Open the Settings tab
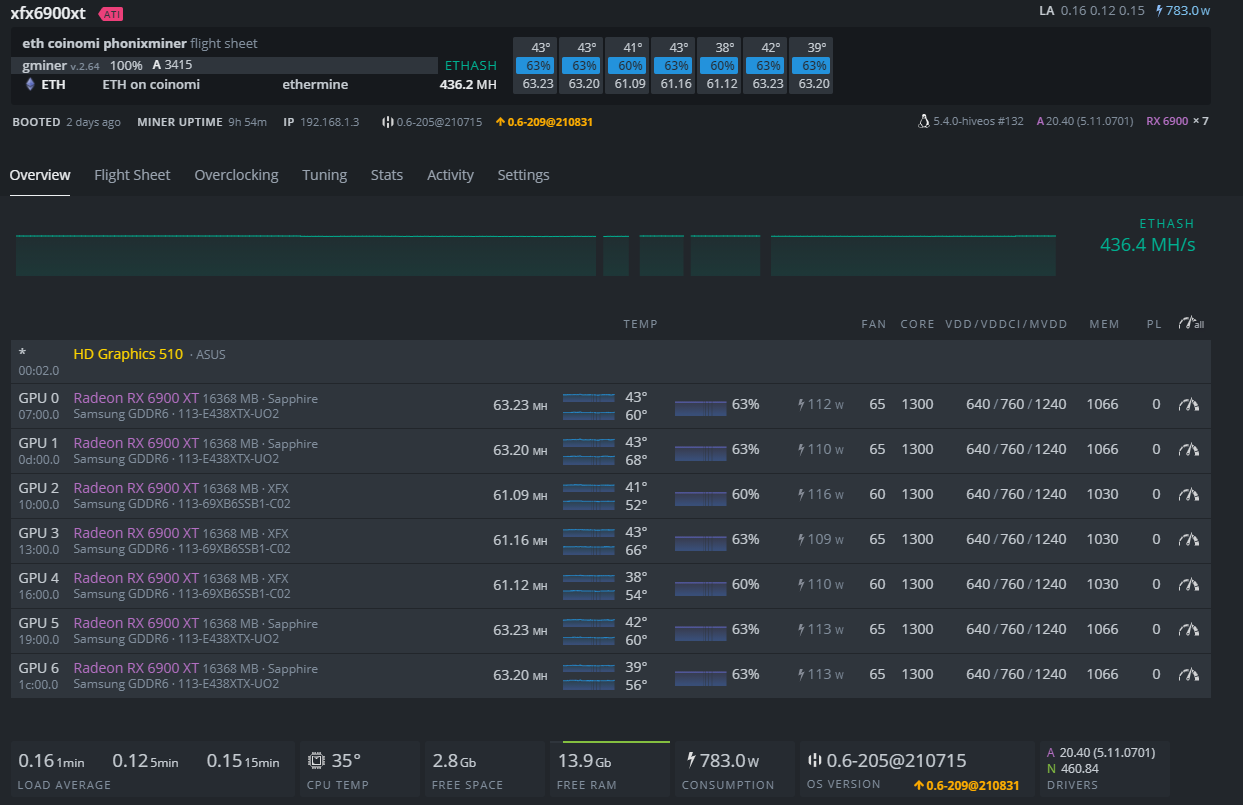Image resolution: width=1243 pixels, height=805 pixels. point(523,175)
